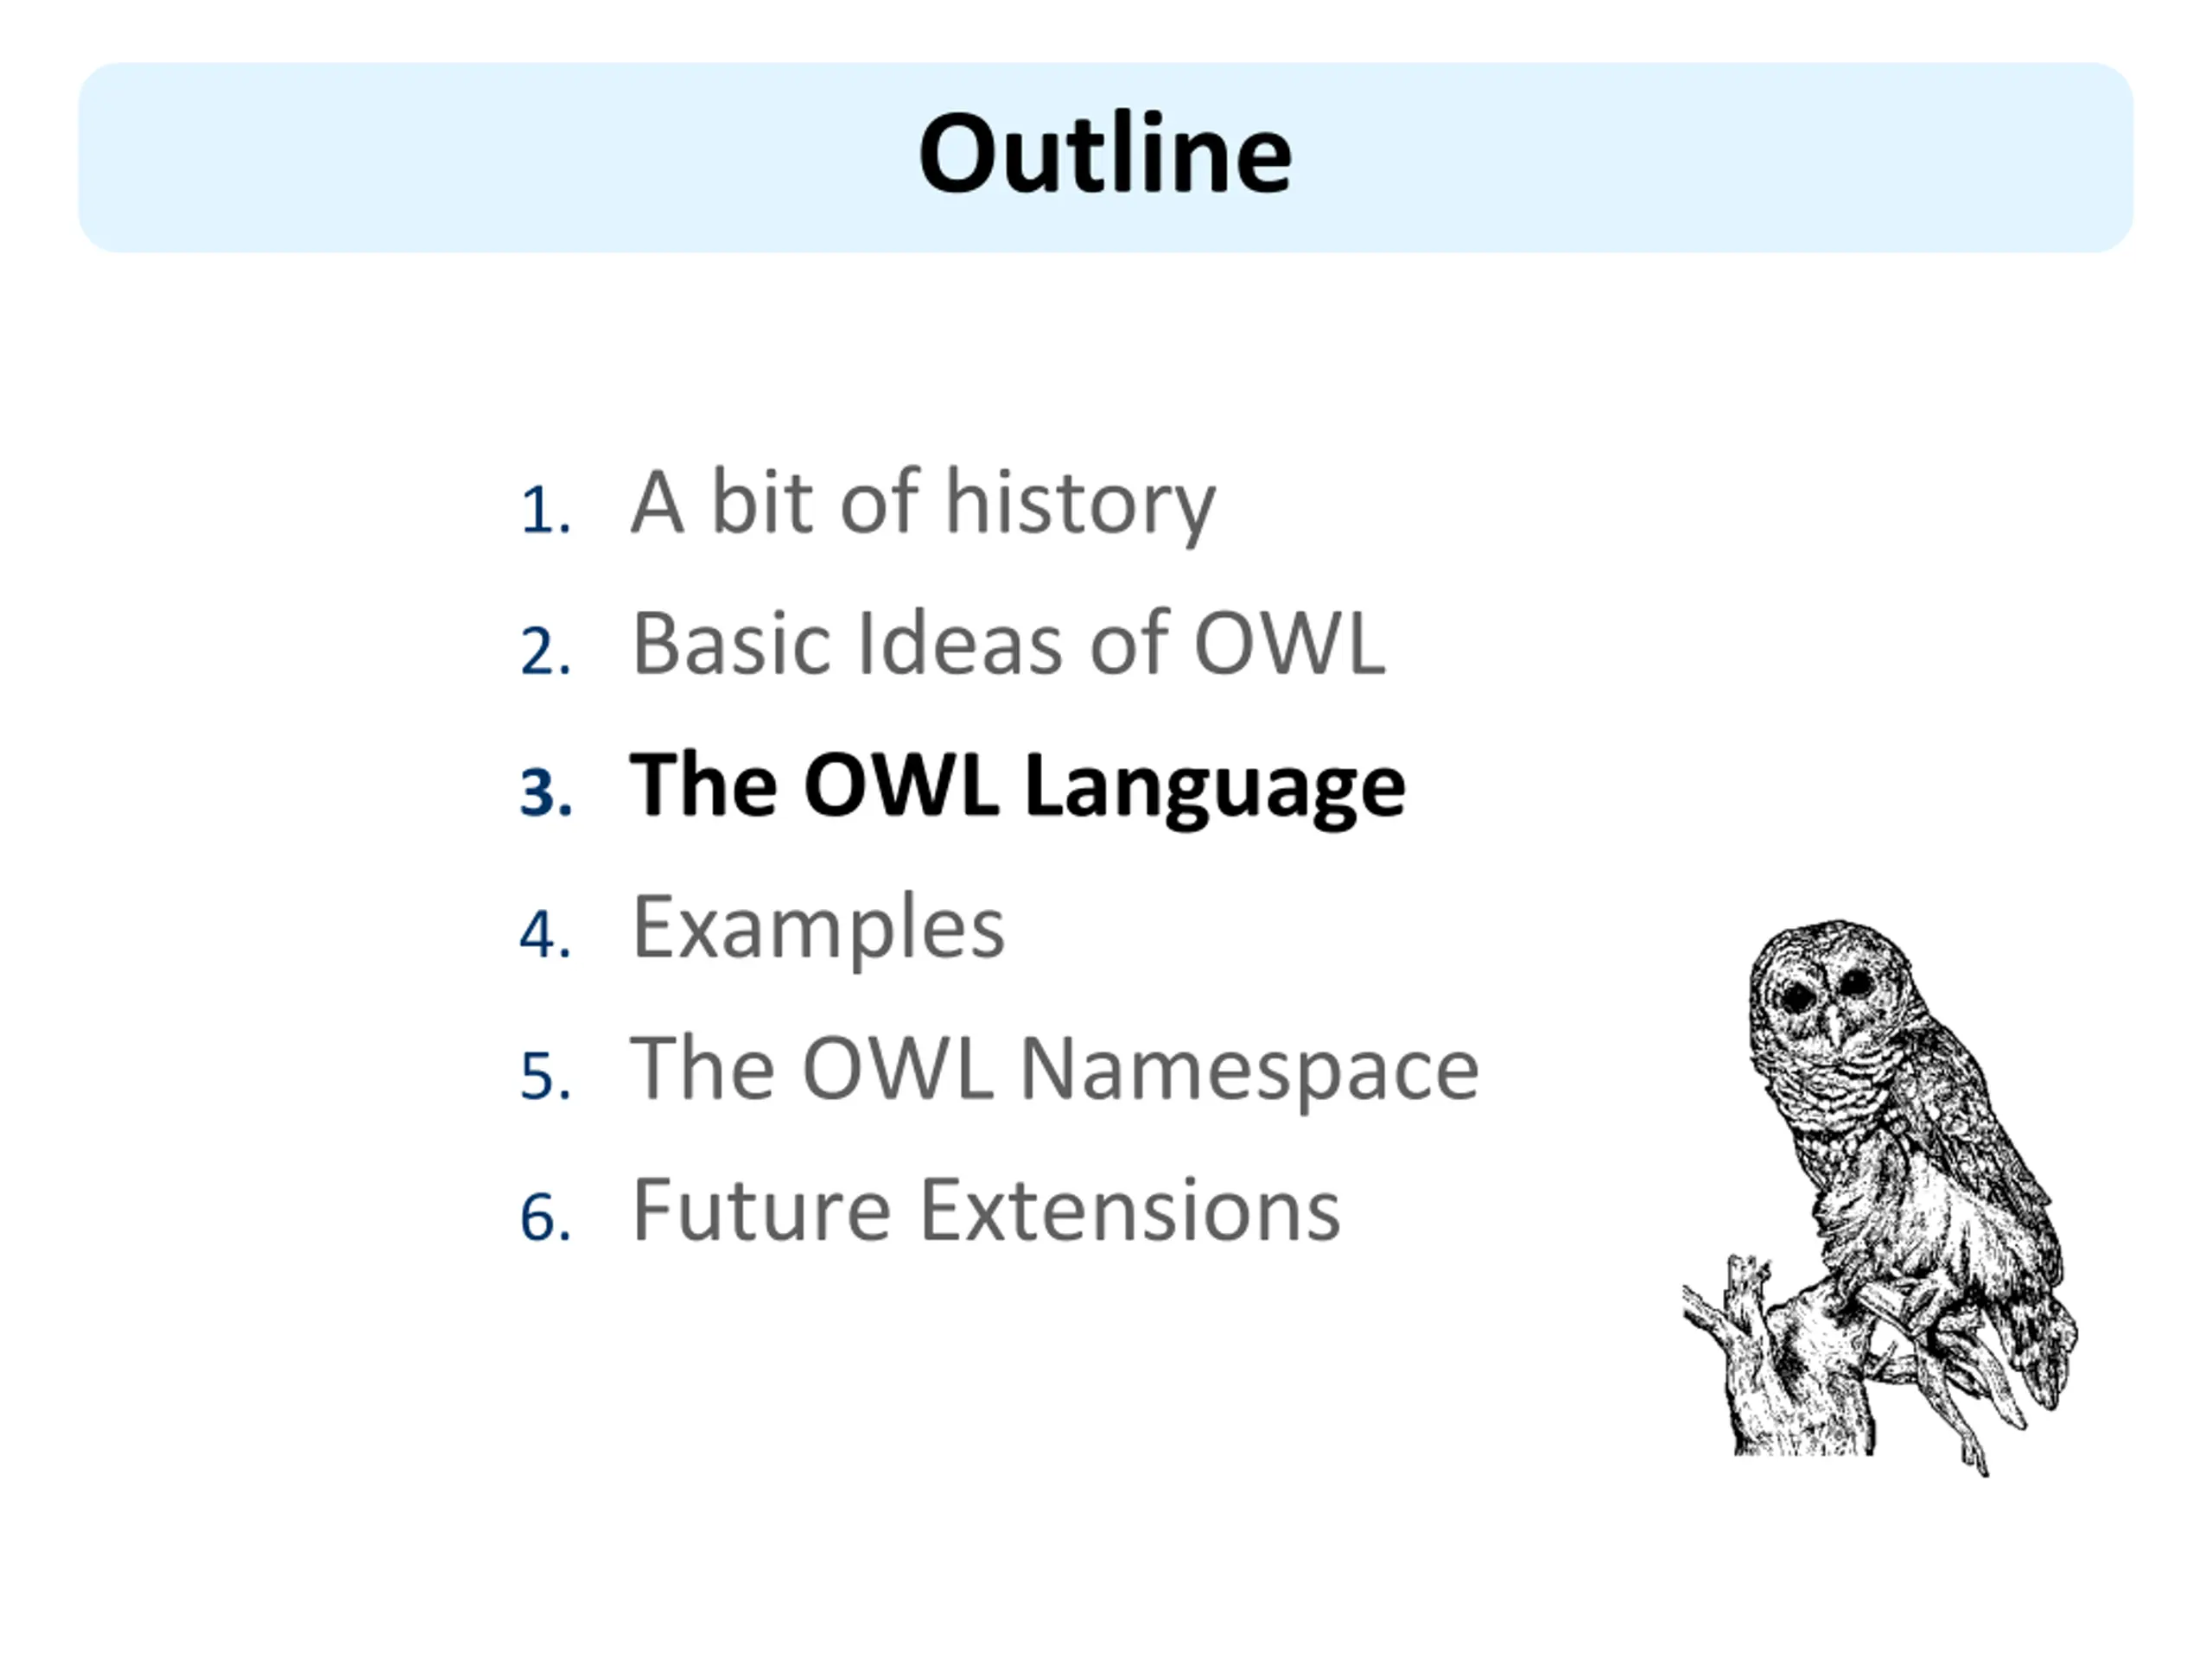2212x1659 pixels.
Task: Select 'Basic Ideas of OWL' item
Action: [1008, 643]
